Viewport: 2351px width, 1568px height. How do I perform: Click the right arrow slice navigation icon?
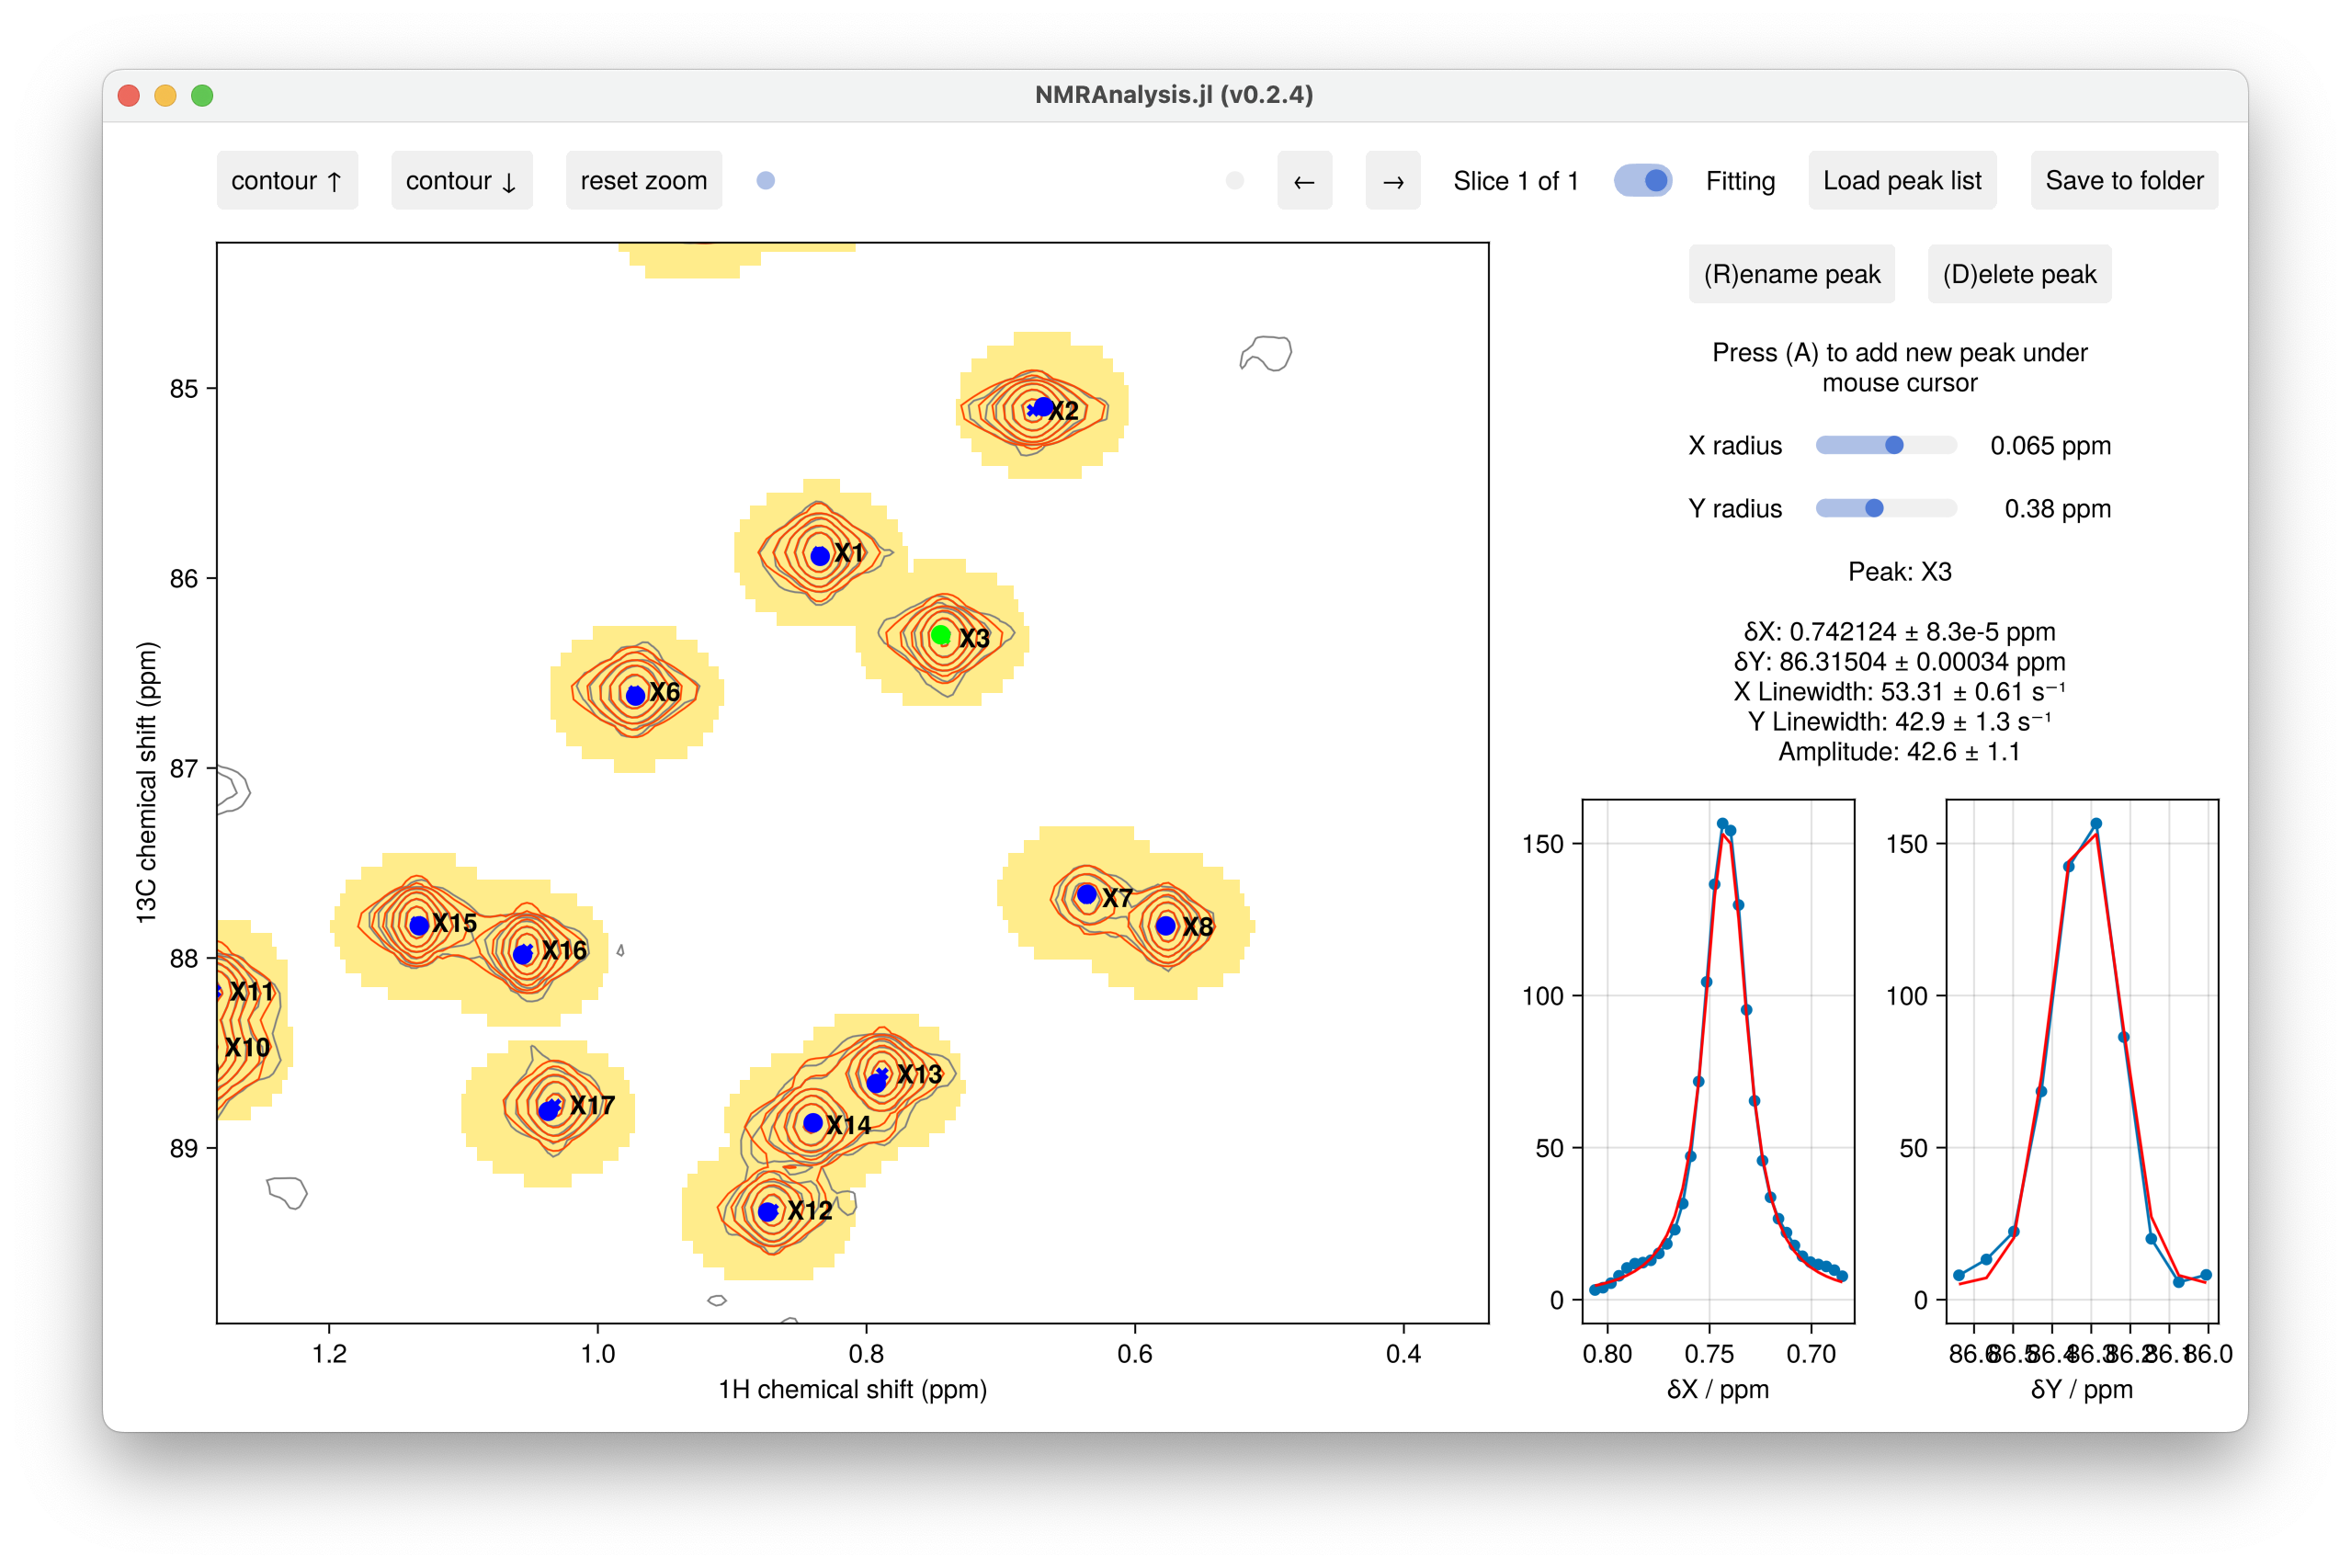coord(1392,181)
